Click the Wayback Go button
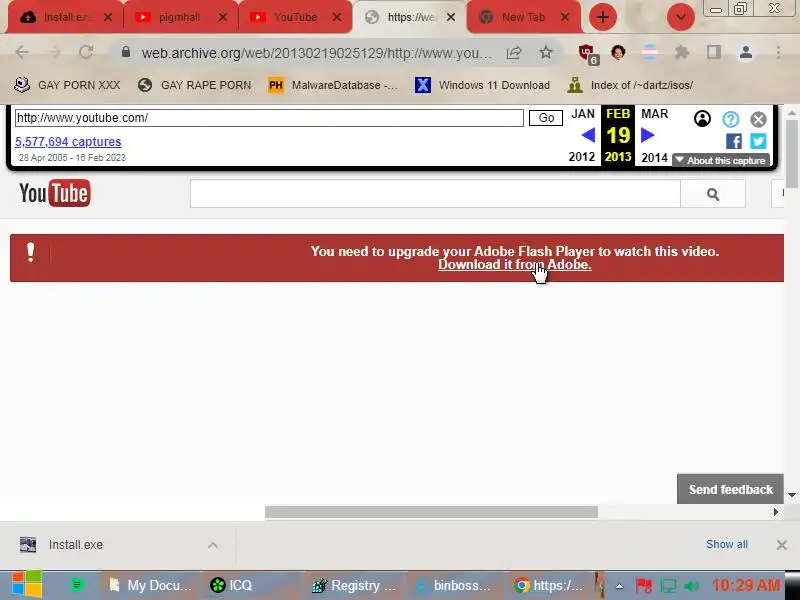800x600 pixels. (x=546, y=118)
